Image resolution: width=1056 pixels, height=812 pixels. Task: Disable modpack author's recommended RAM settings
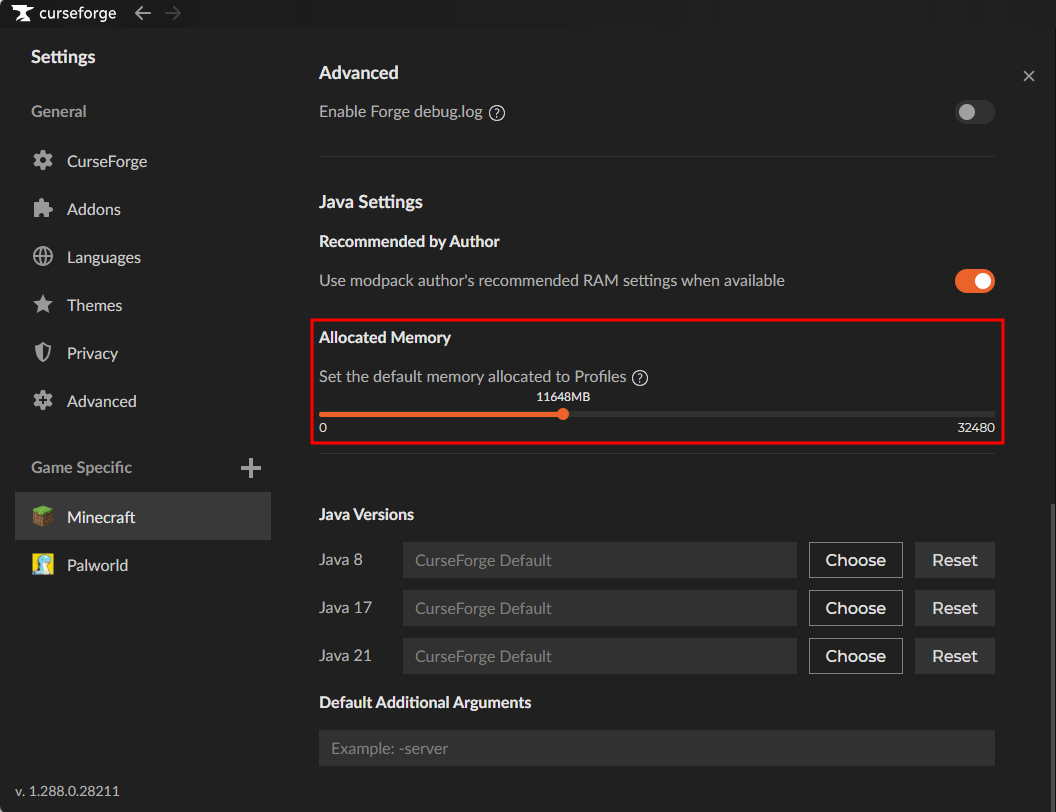(x=975, y=281)
